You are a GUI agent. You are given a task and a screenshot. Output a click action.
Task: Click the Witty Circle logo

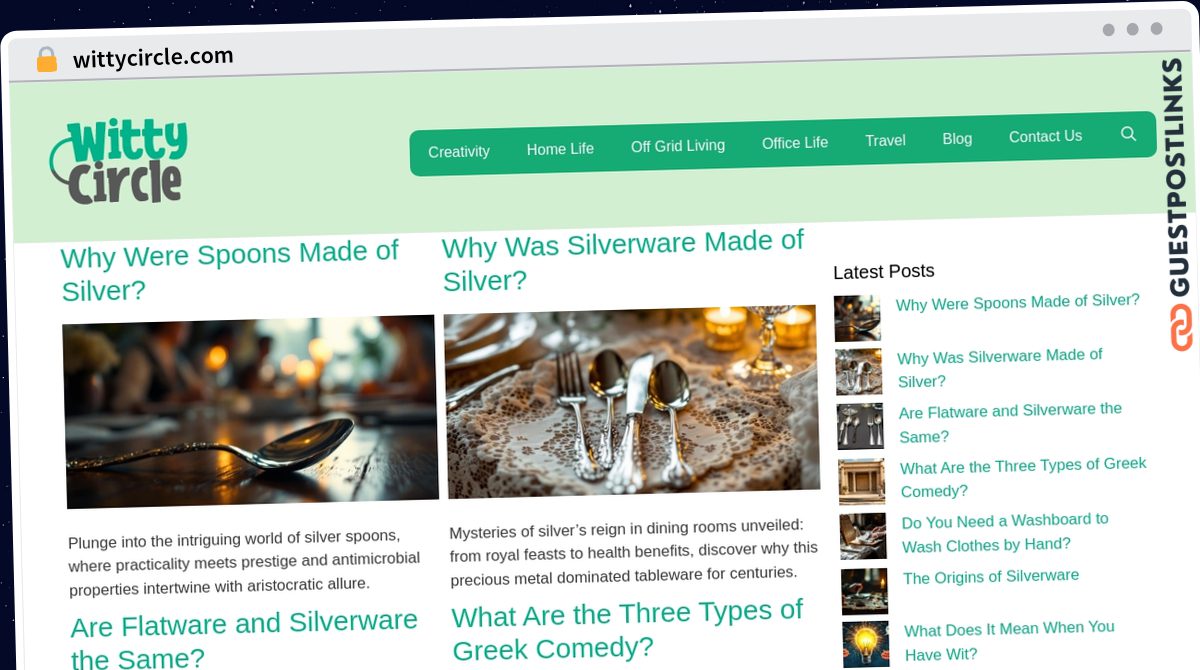click(119, 162)
